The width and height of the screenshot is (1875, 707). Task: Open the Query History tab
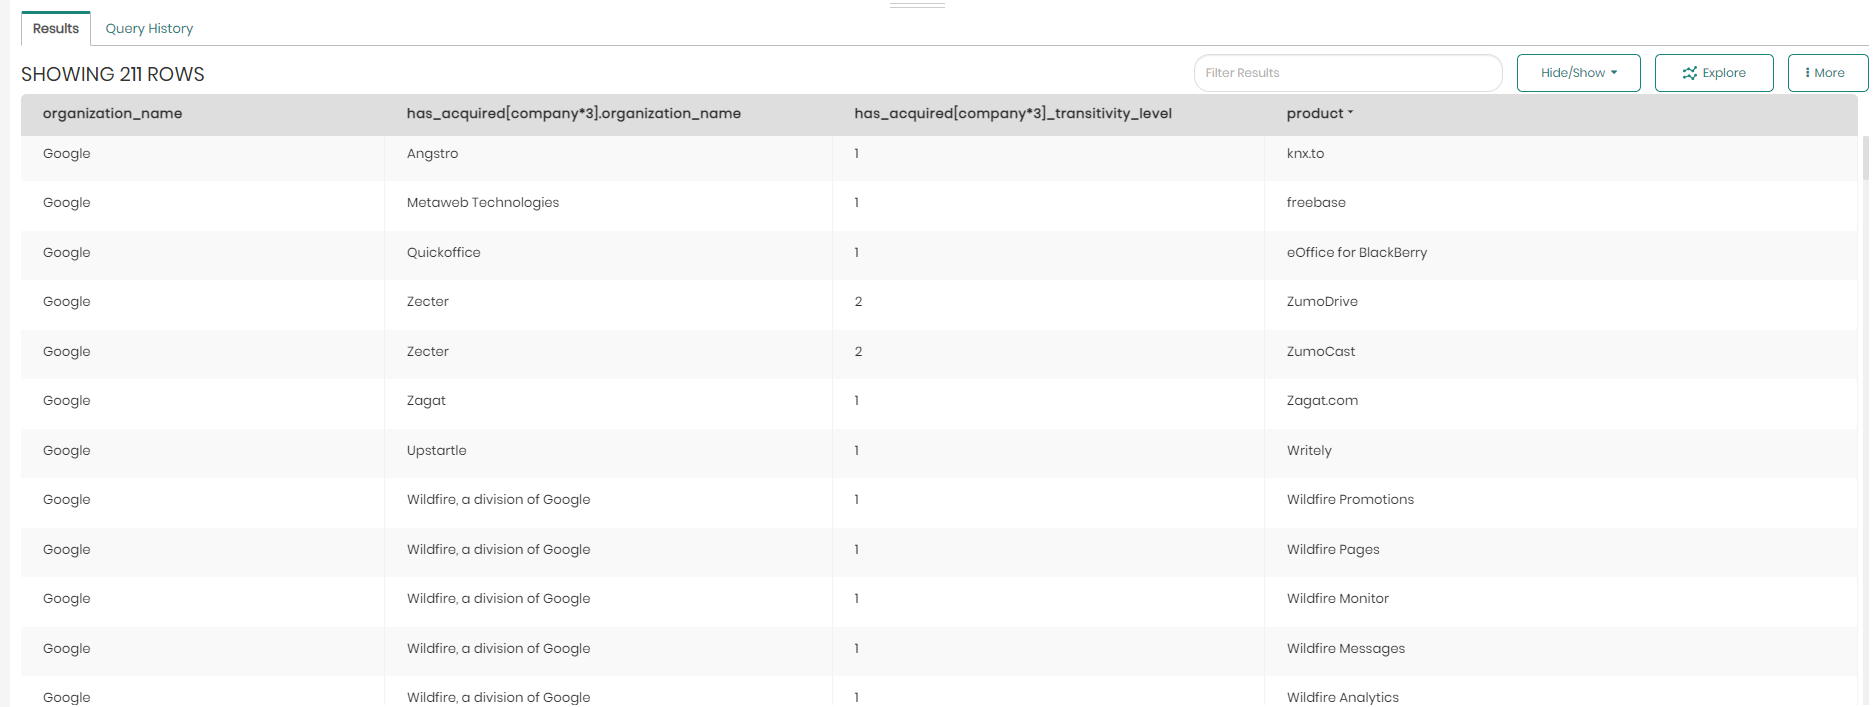[x=149, y=28]
